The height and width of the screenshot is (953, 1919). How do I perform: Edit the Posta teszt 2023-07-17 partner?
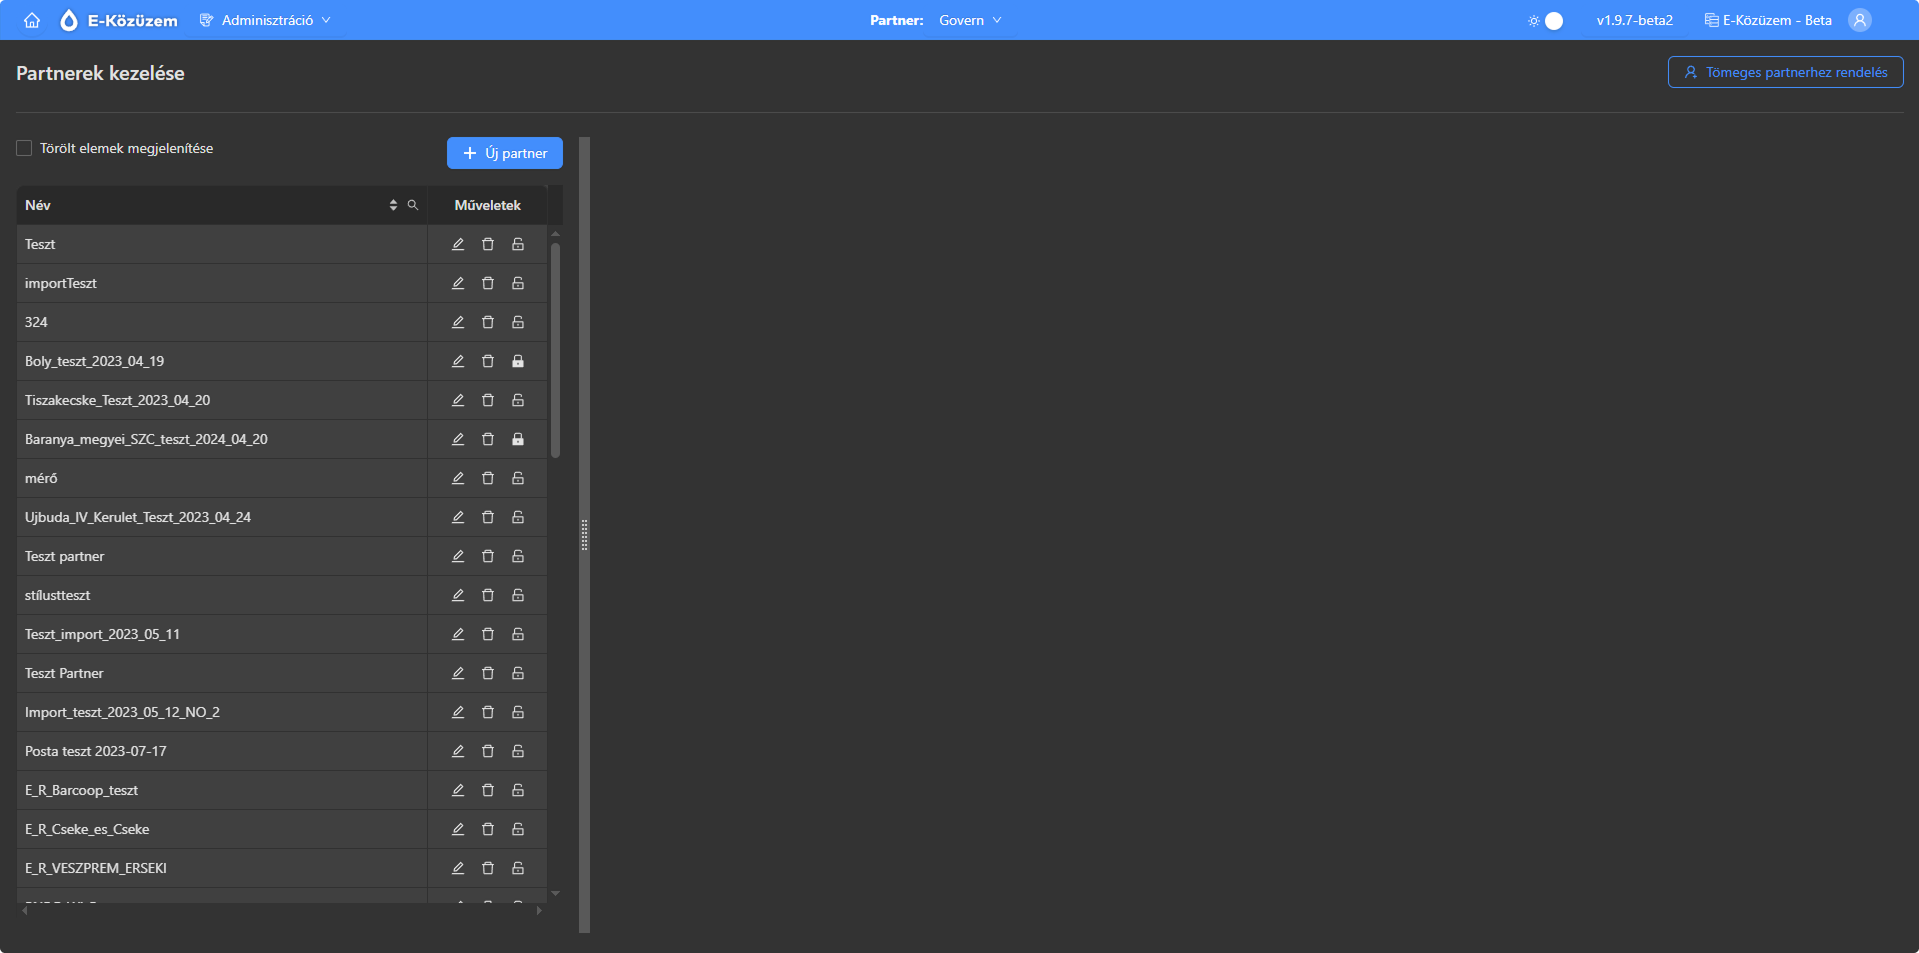point(458,751)
